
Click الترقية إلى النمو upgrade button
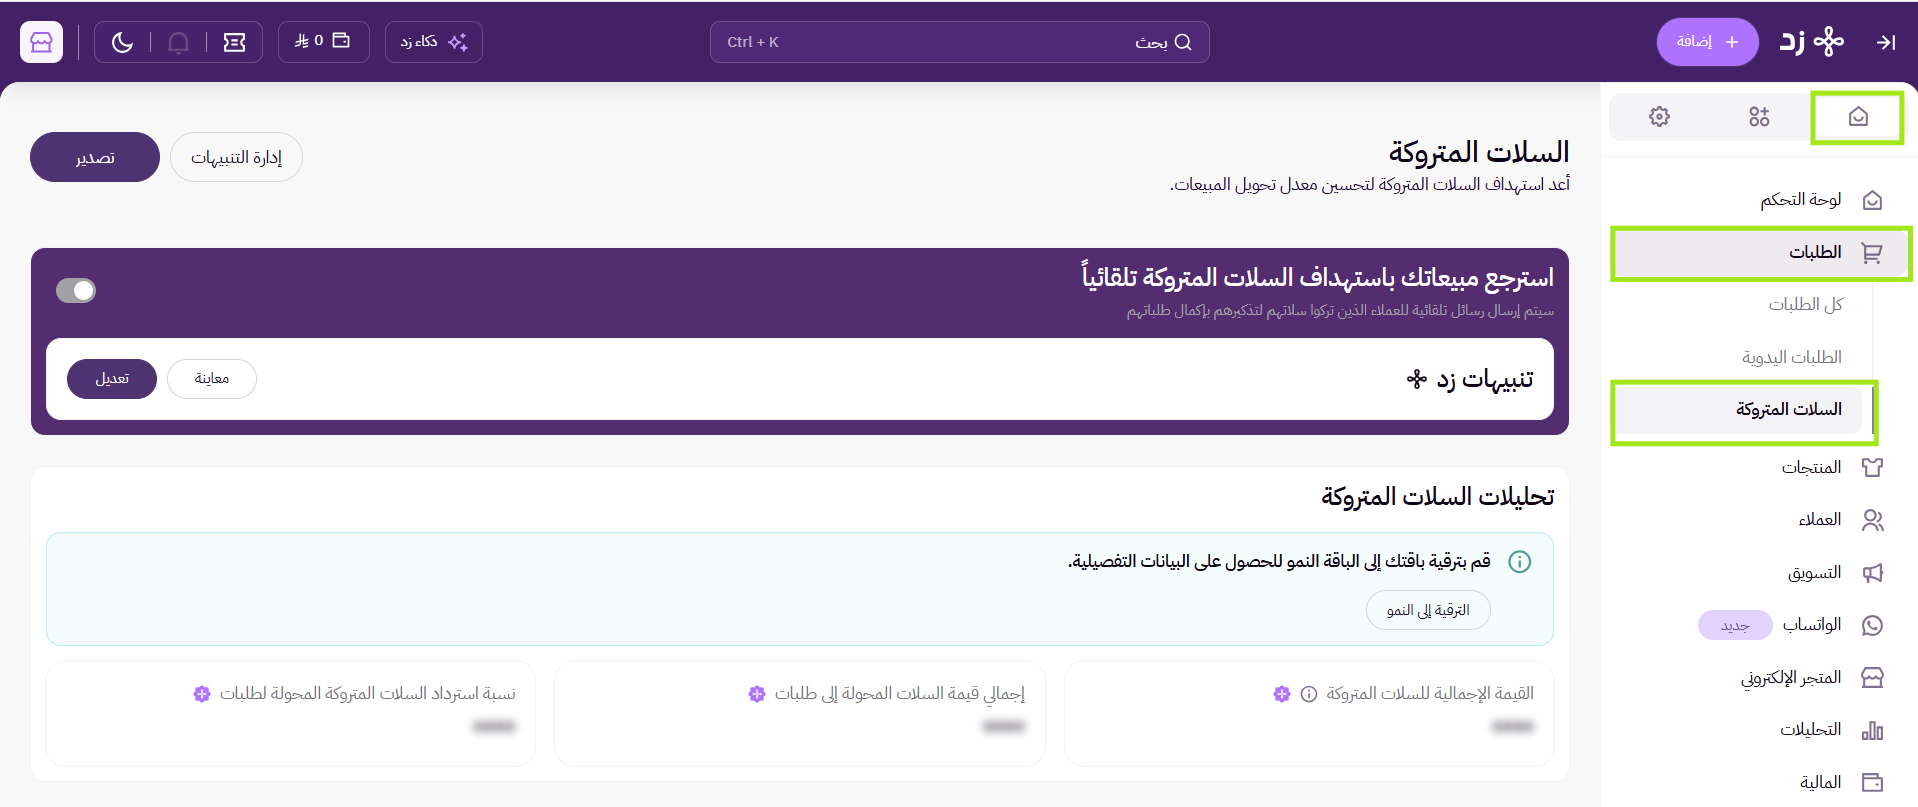tap(1428, 610)
